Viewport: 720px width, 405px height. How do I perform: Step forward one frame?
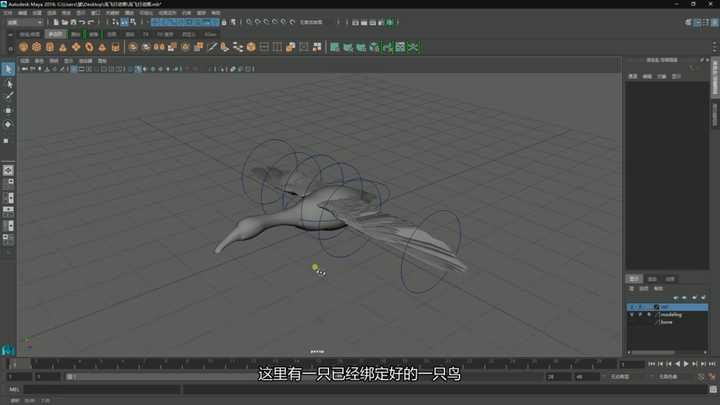(x=695, y=364)
